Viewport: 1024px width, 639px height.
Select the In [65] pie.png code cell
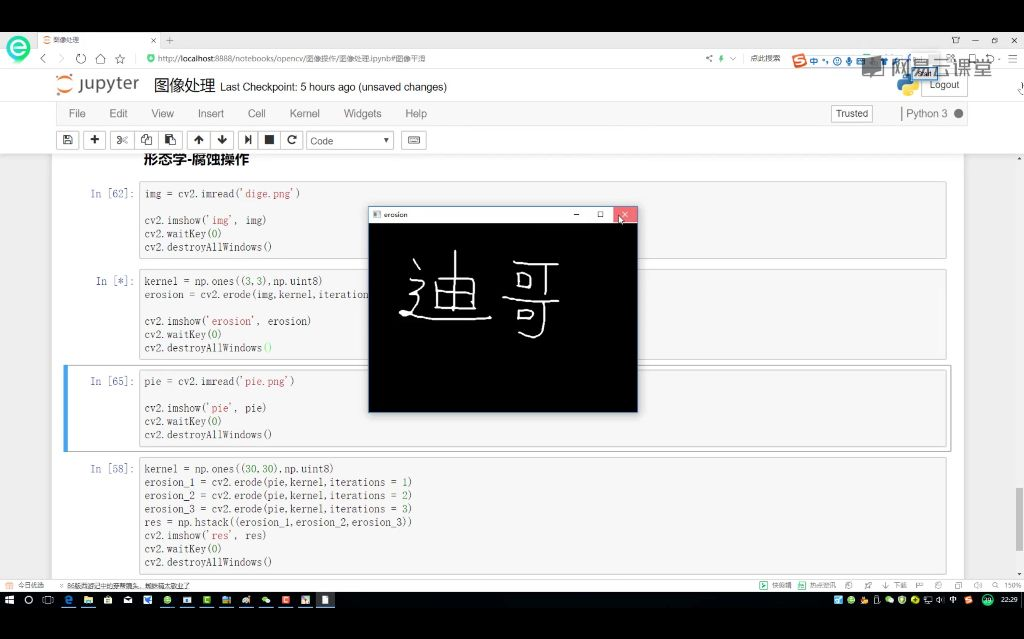point(542,408)
